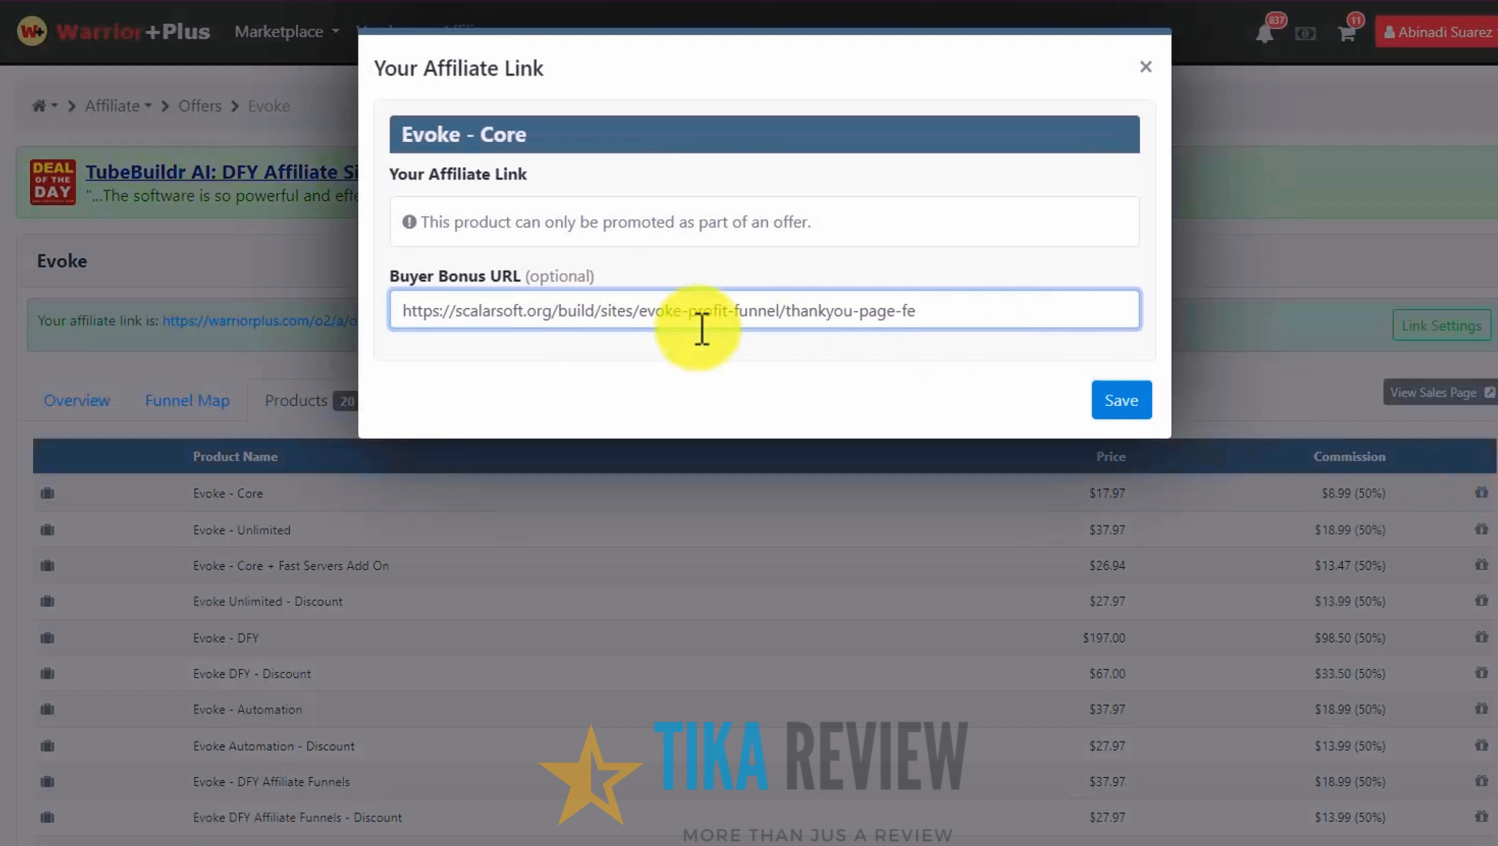Open the shopping cart showing 11 items

(1346, 31)
